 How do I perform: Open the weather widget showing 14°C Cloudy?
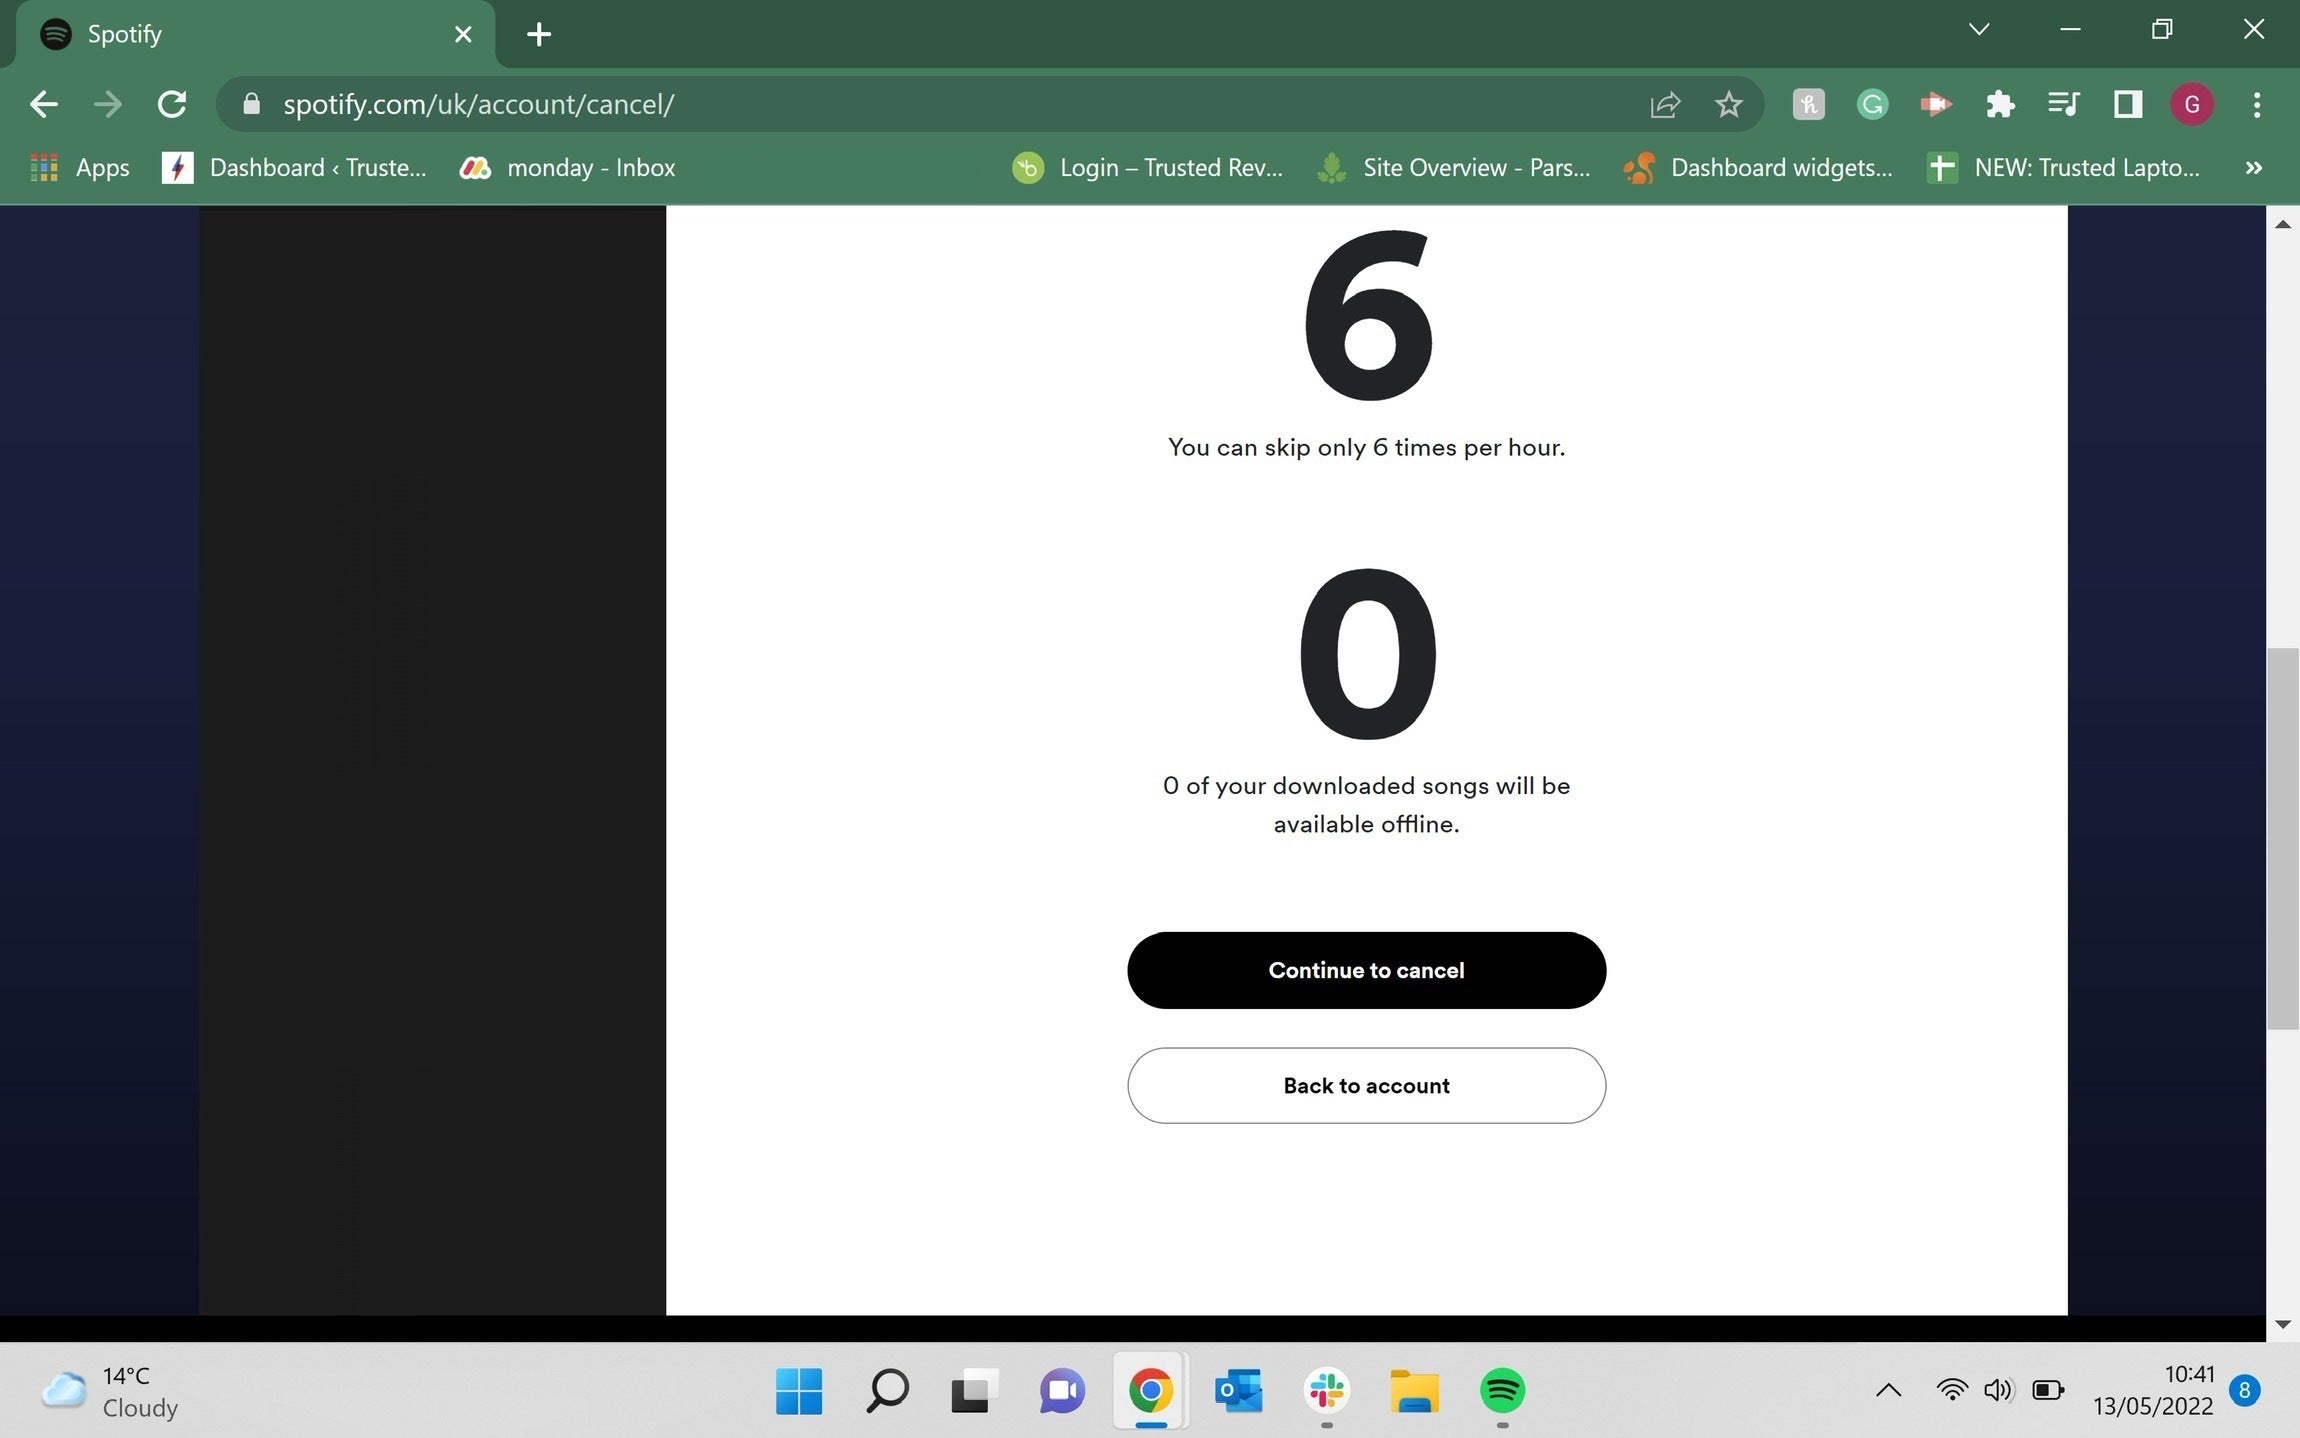pyautogui.click(x=110, y=1391)
